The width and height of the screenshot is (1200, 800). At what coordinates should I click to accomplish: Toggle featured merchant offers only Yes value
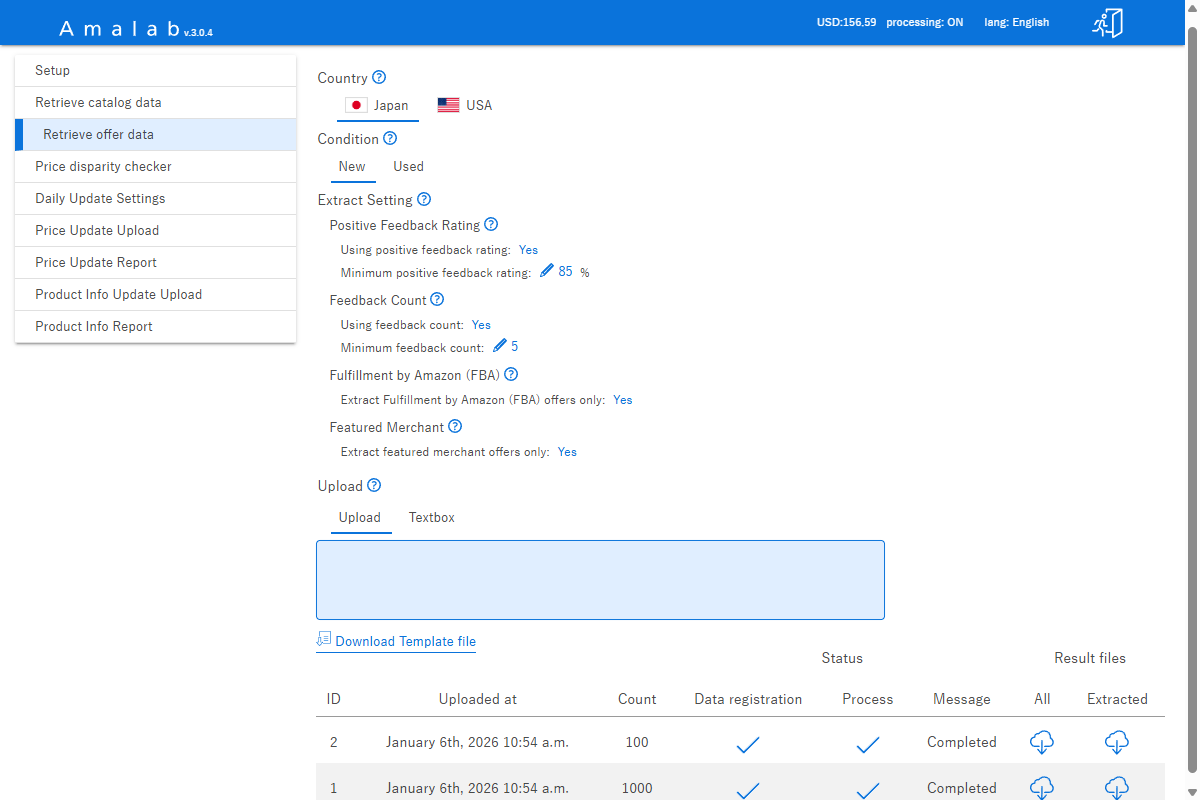point(567,452)
